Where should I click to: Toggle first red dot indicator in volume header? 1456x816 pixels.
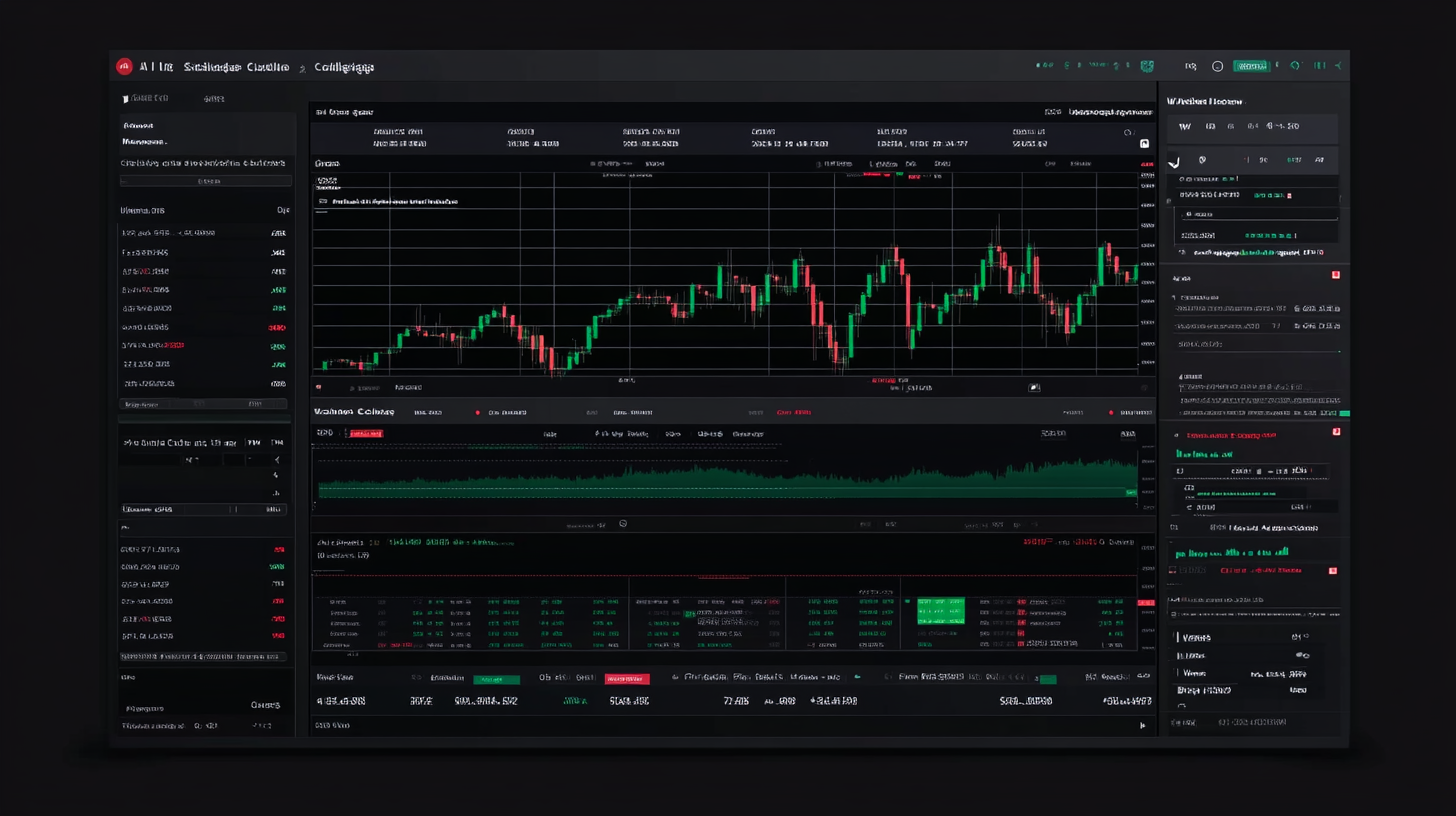click(x=477, y=412)
